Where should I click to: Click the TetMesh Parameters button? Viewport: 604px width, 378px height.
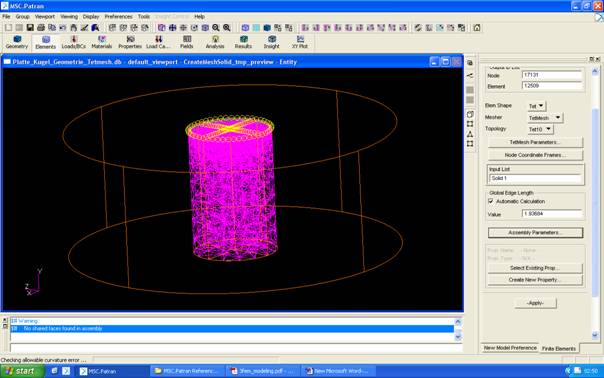click(x=535, y=142)
